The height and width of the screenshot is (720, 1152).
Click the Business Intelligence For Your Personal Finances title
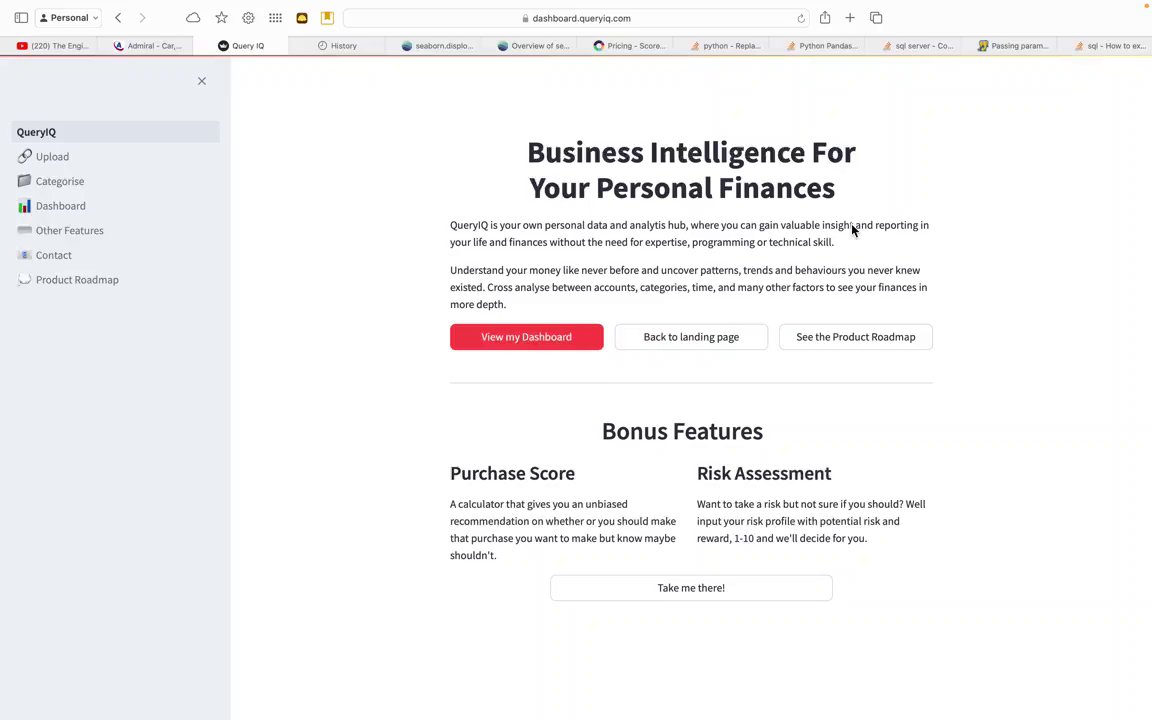click(691, 170)
